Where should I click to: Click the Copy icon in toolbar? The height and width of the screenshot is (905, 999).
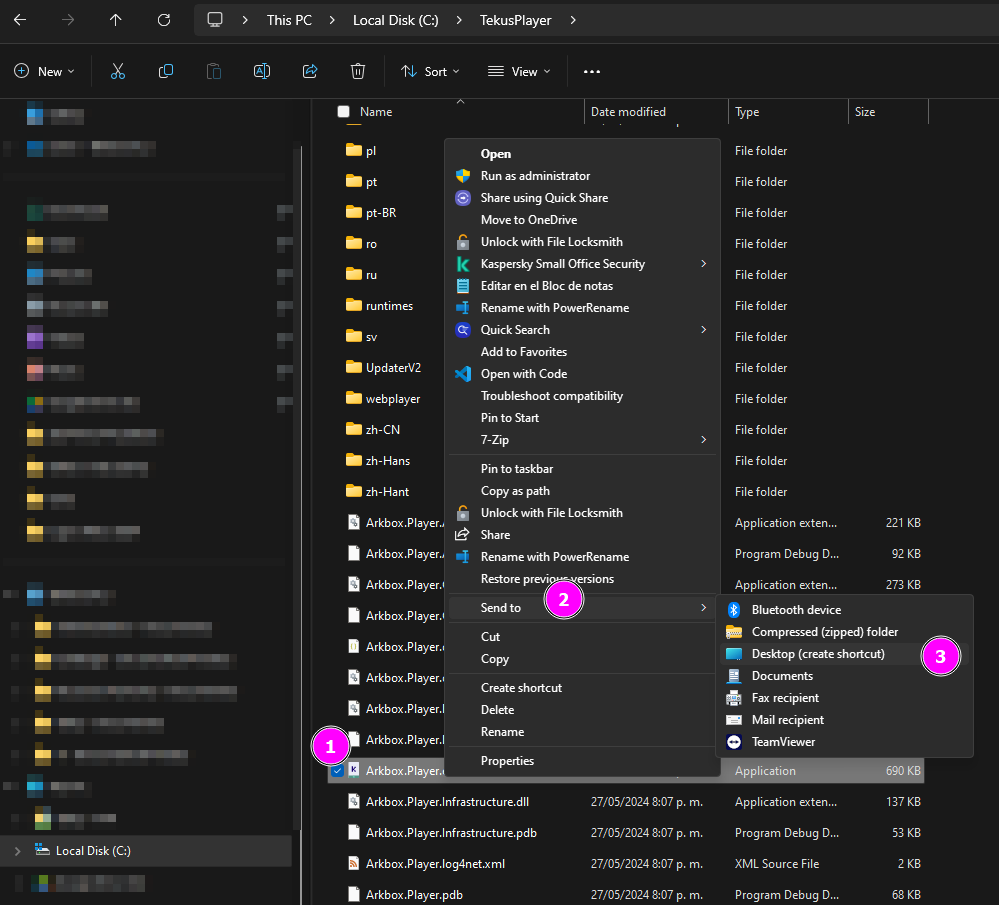point(166,71)
